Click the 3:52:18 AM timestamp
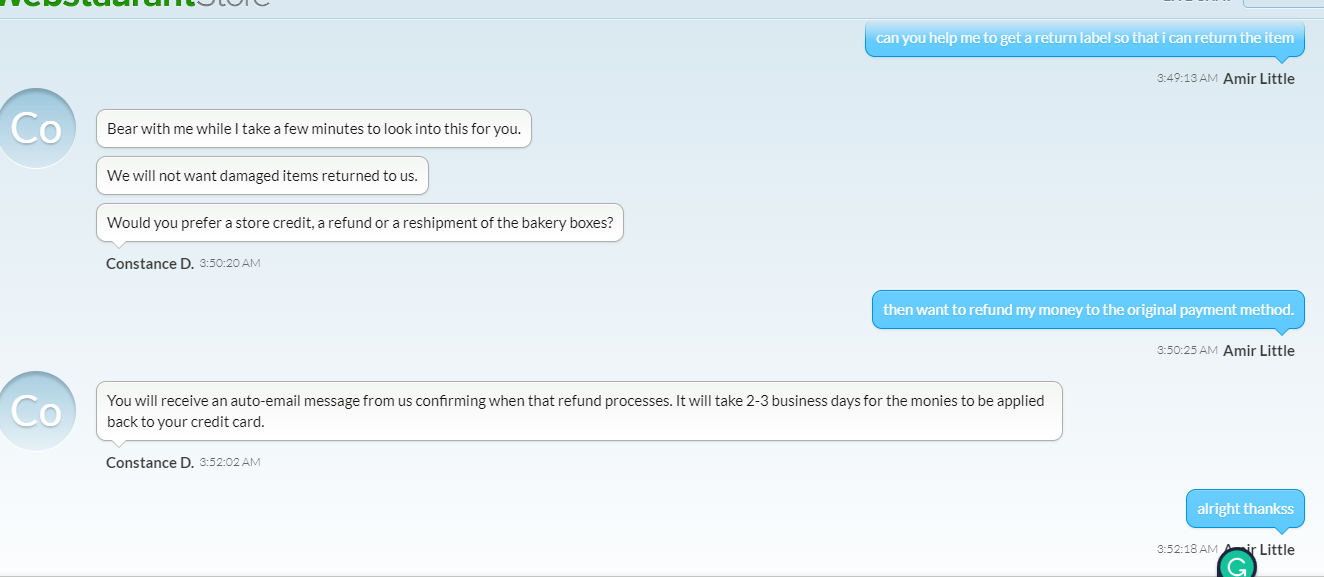This screenshot has width=1324, height=577. click(1187, 549)
